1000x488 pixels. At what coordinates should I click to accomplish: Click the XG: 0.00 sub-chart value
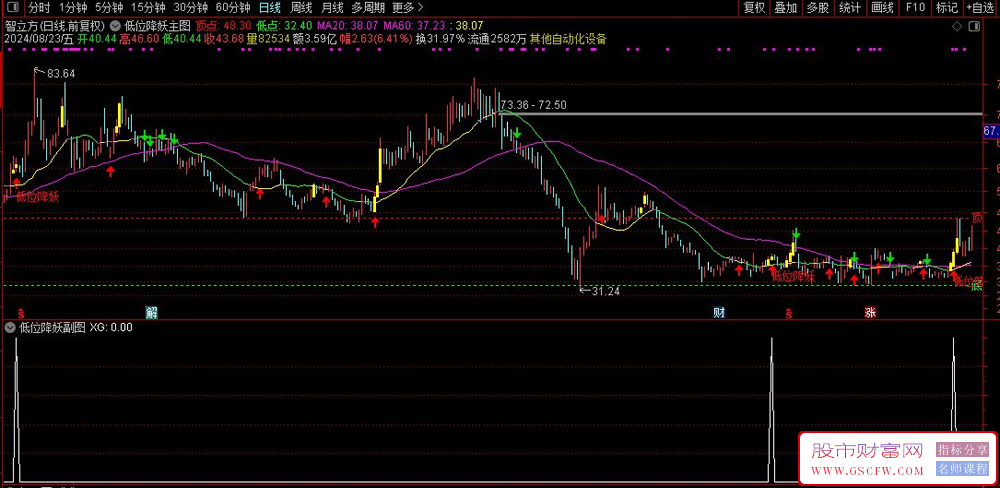point(112,328)
